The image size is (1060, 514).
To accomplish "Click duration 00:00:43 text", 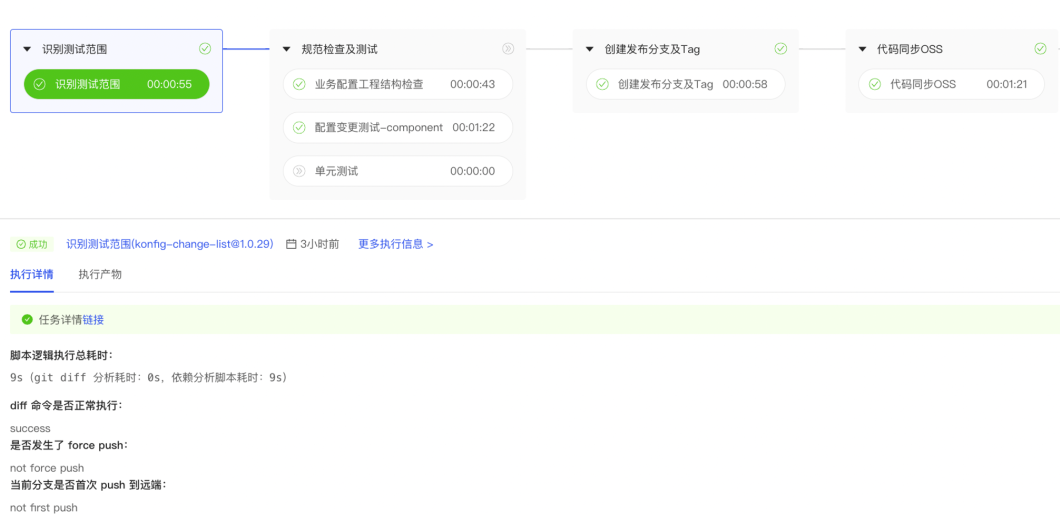I will tap(473, 85).
